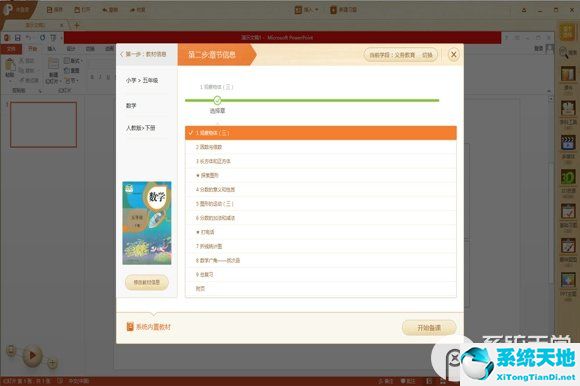Click the search magnifier in right sidebar
This screenshot has height=386, width=580.
coord(564,53)
